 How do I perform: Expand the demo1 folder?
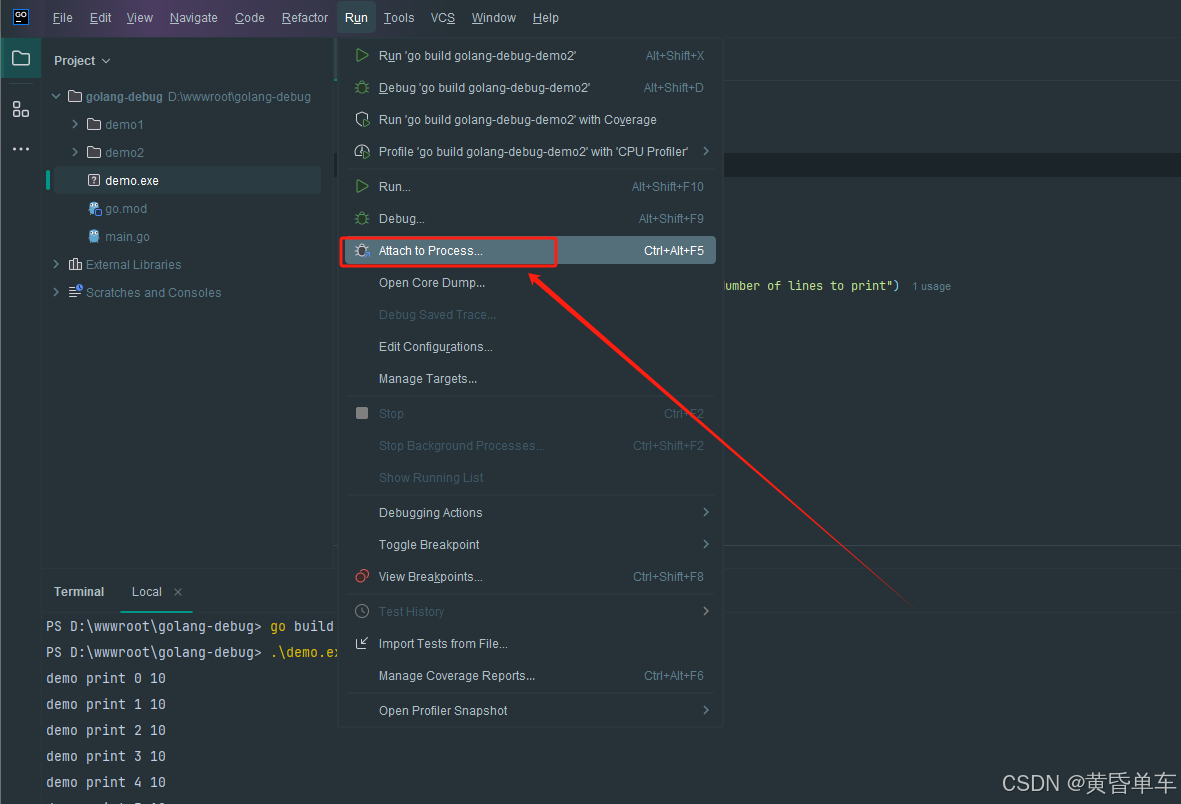pyautogui.click(x=75, y=124)
